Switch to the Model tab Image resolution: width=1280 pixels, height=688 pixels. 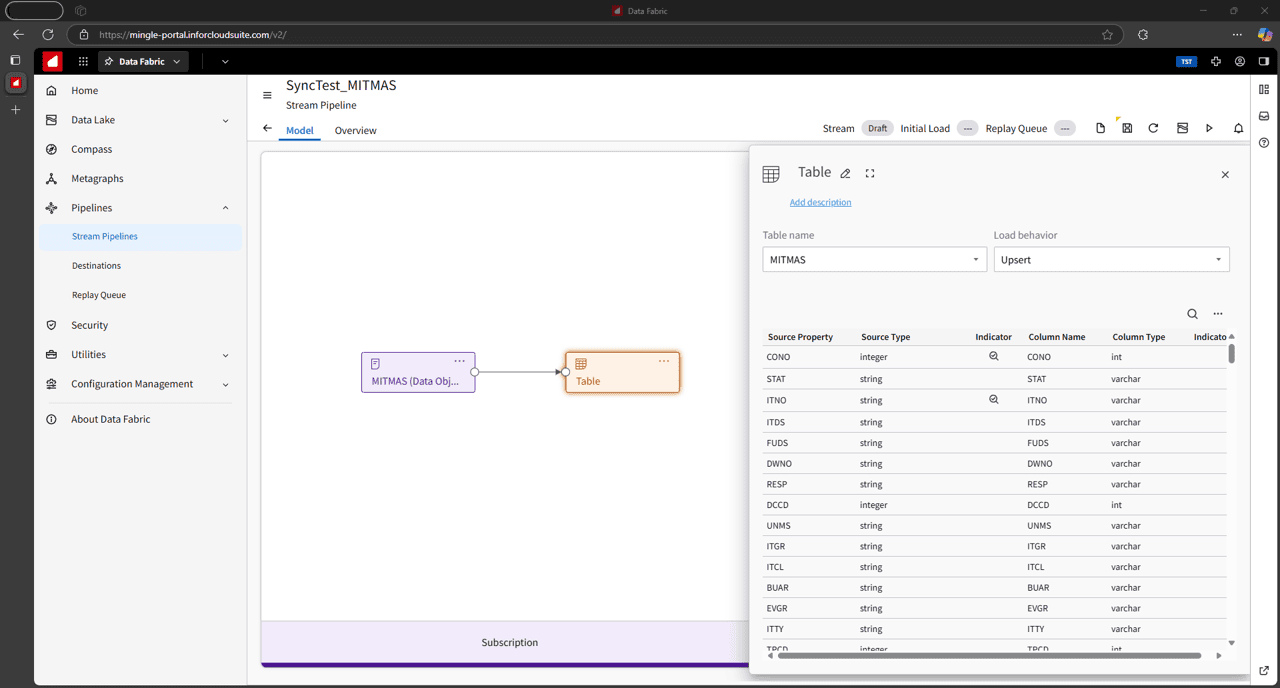(299, 130)
